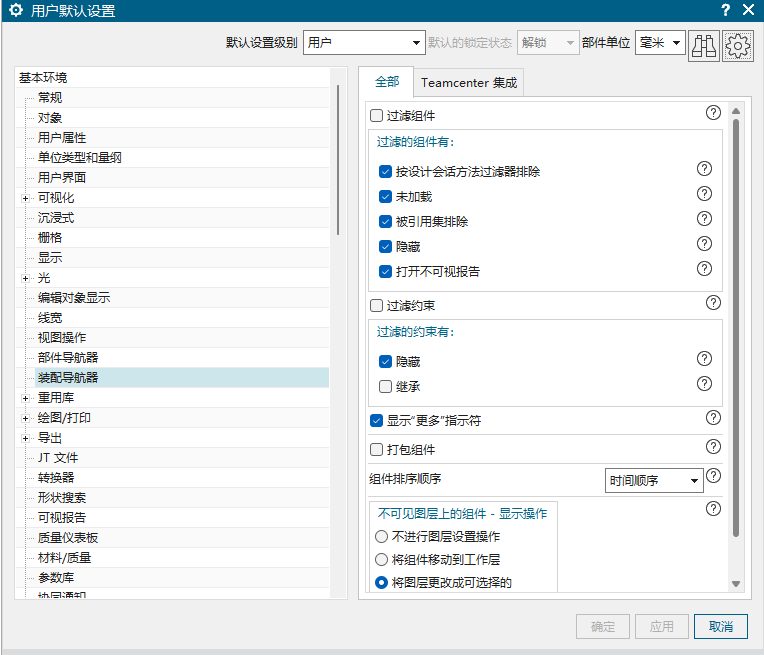Click the settings gear icon in title bar
The image size is (764, 655).
16,10
